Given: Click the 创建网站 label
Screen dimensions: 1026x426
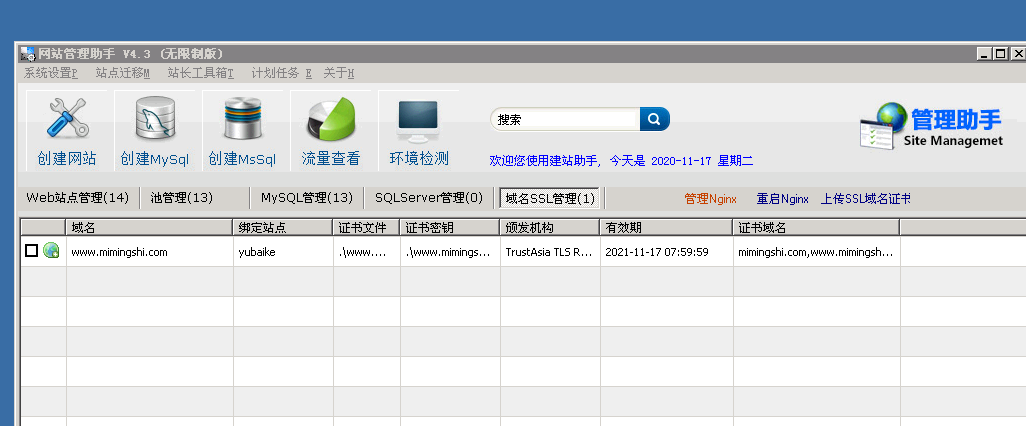Looking at the screenshot, I should click(67, 158).
